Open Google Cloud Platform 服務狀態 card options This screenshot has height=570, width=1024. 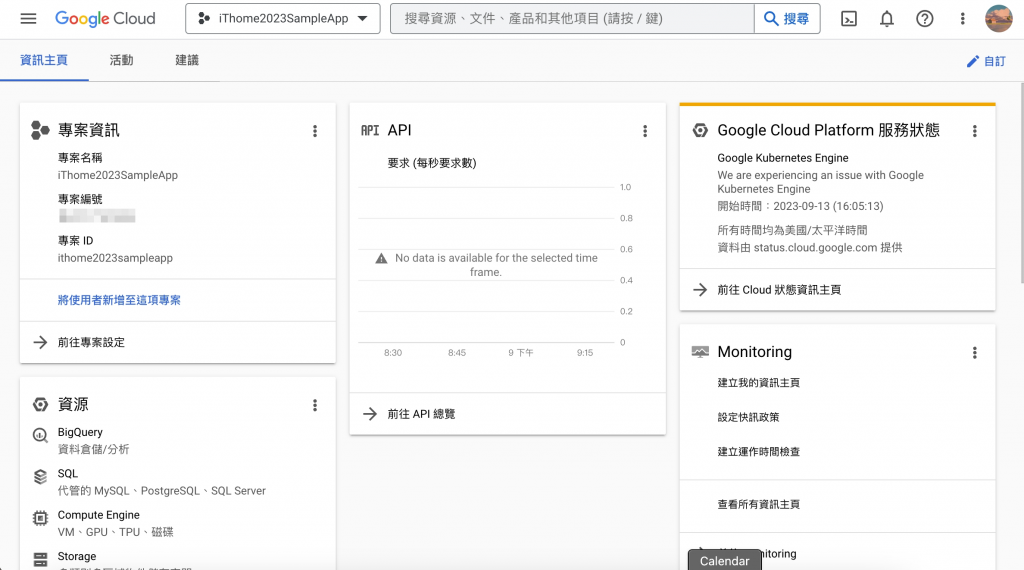tap(974, 131)
